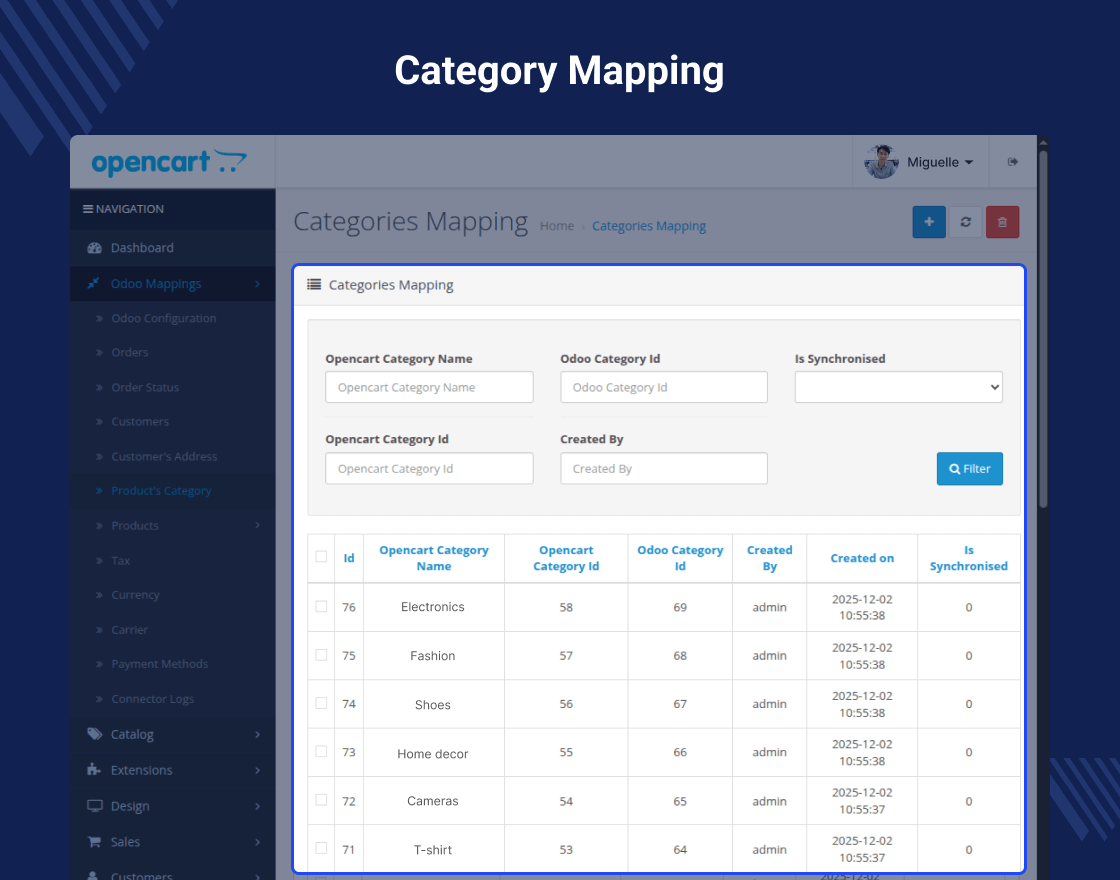The width and height of the screenshot is (1120, 880).
Task: Click the Home decor category name cell
Action: coord(433,754)
